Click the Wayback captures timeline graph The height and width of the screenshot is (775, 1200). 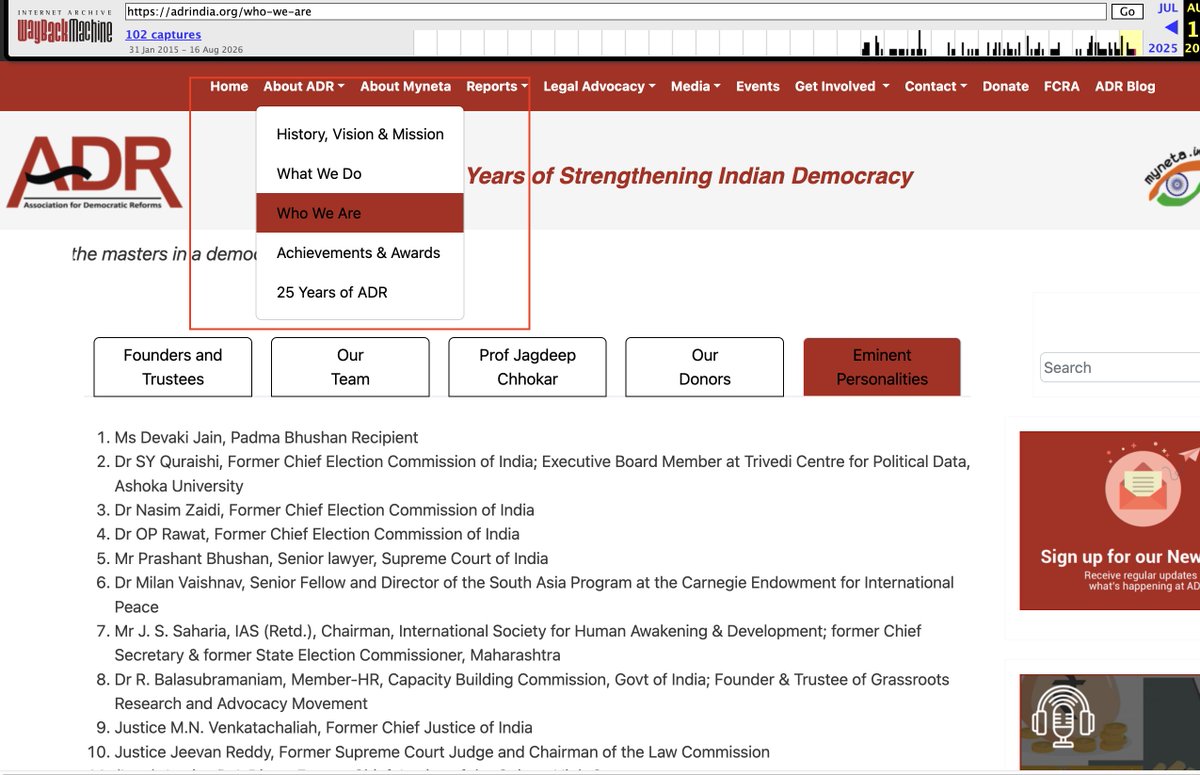point(778,42)
